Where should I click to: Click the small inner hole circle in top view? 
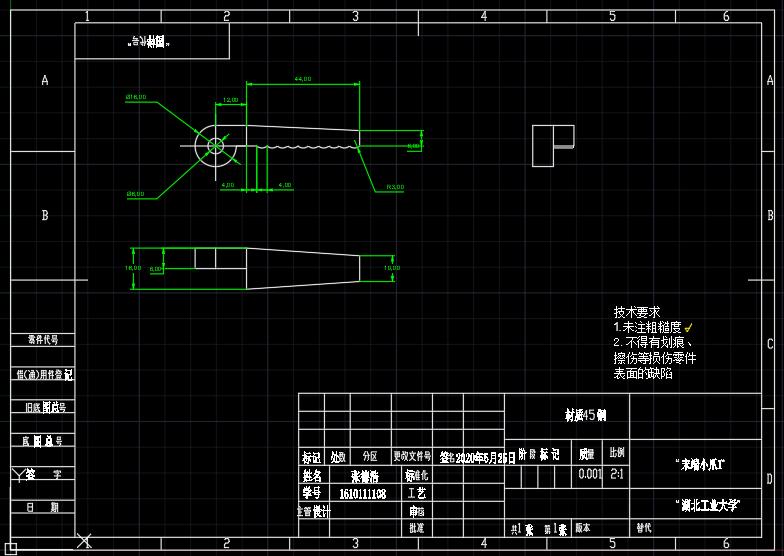216,146
